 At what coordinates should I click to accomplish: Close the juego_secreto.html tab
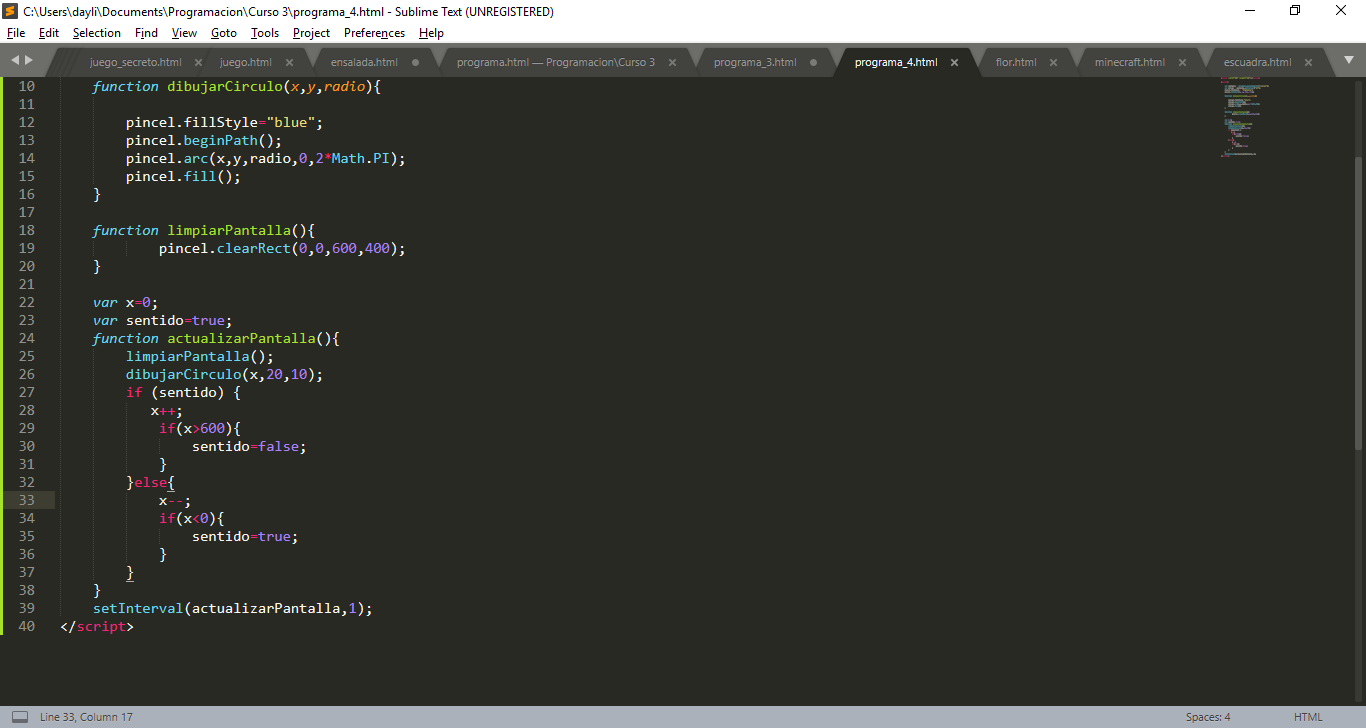(199, 62)
